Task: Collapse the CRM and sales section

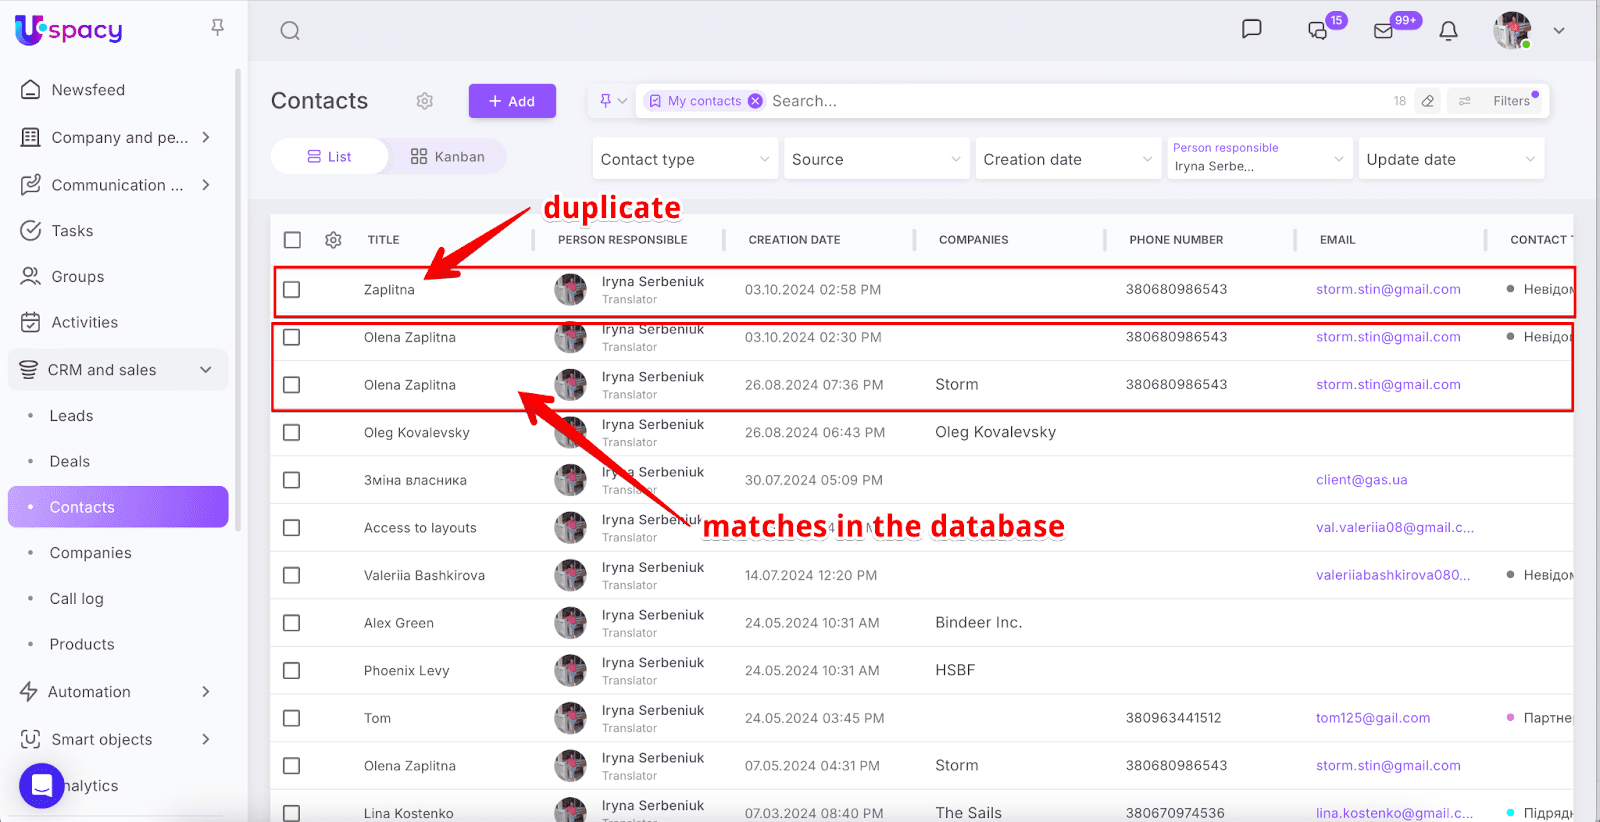Action: [205, 370]
